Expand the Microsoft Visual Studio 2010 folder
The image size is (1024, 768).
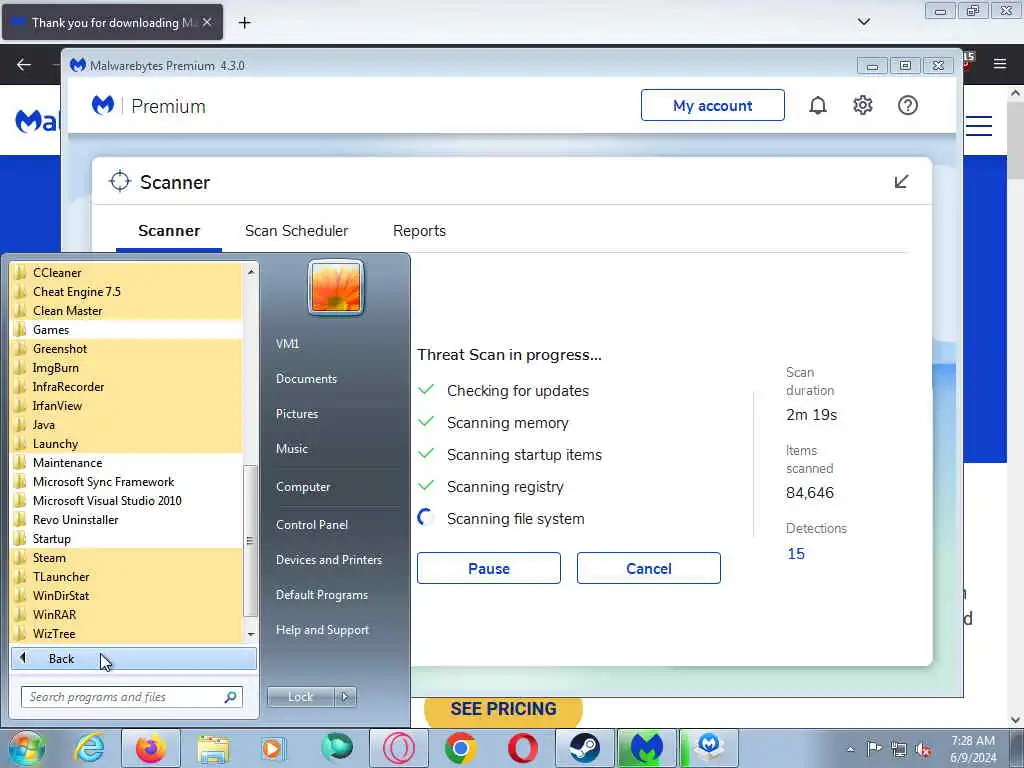click(x=127, y=500)
